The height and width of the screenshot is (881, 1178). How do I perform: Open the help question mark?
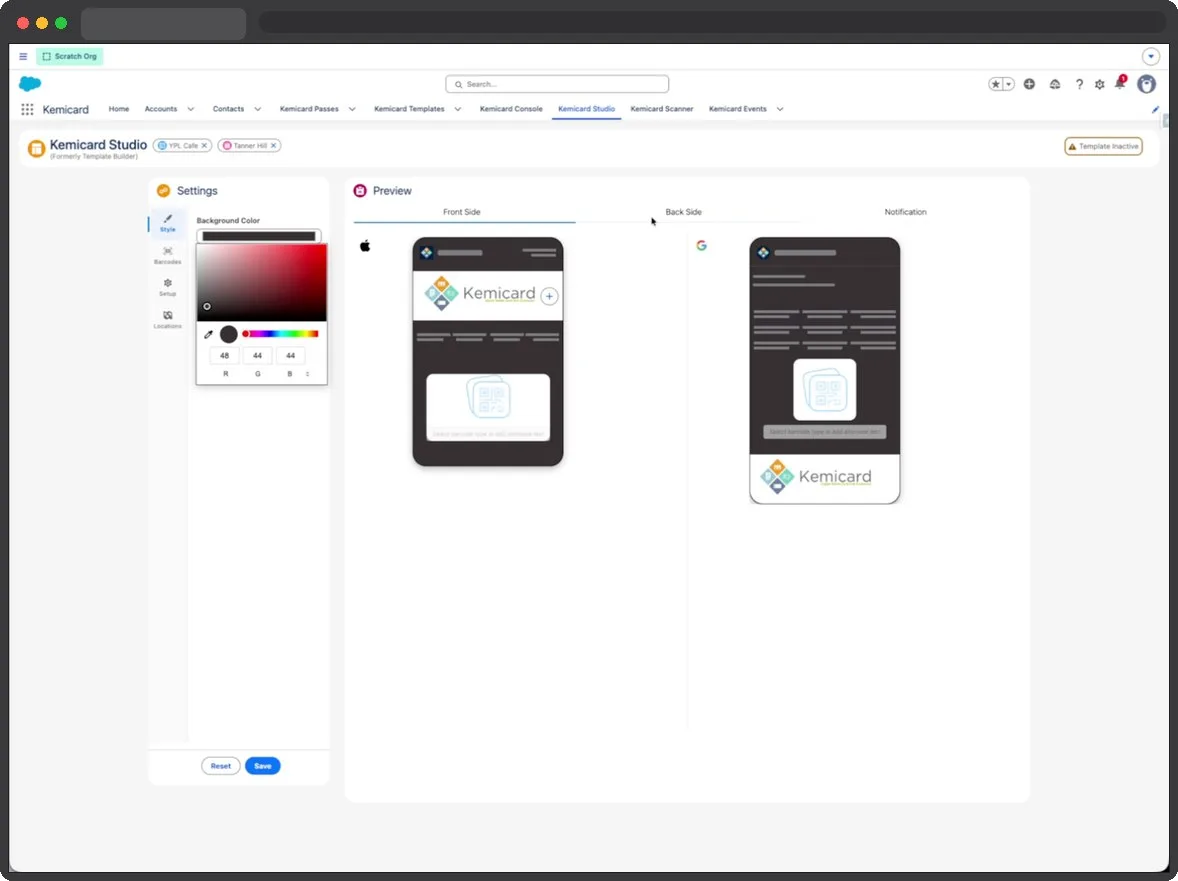pyautogui.click(x=1079, y=84)
